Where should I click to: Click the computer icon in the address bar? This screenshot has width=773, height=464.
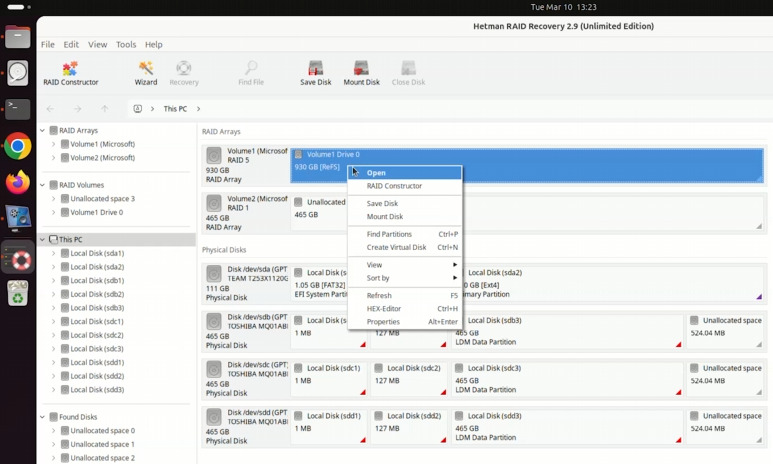point(138,108)
